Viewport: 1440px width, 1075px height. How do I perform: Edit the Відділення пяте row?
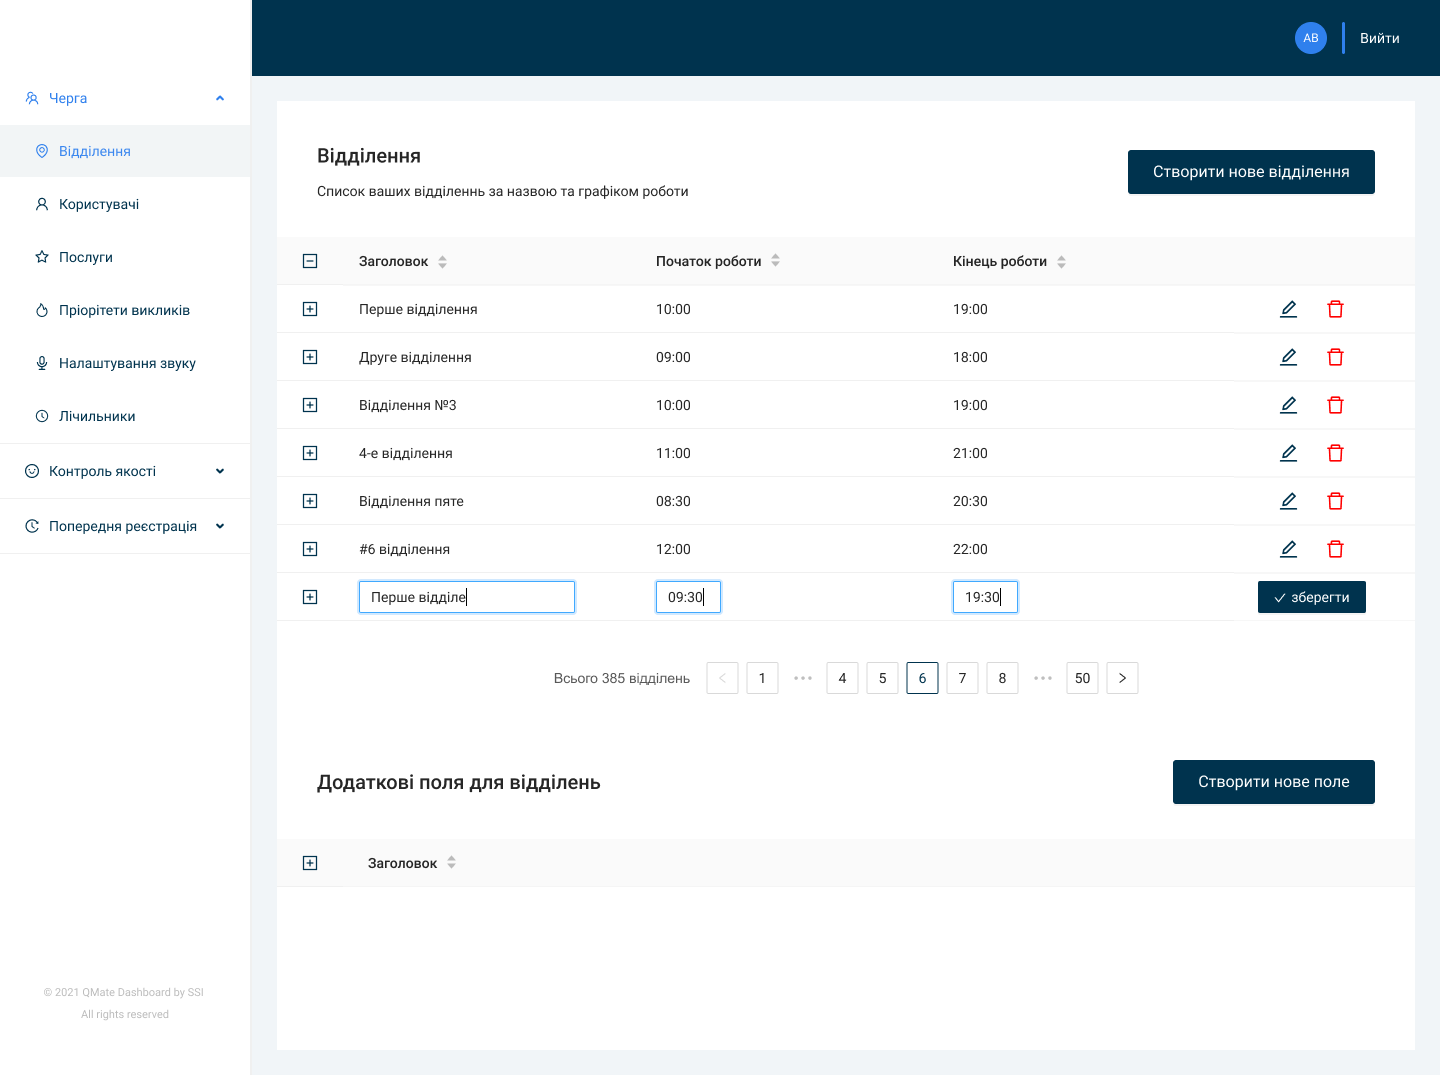coord(1288,501)
